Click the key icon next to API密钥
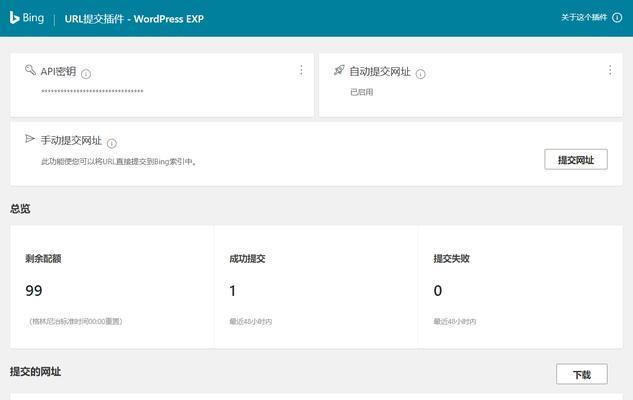This screenshot has width=633, height=400. point(30,70)
